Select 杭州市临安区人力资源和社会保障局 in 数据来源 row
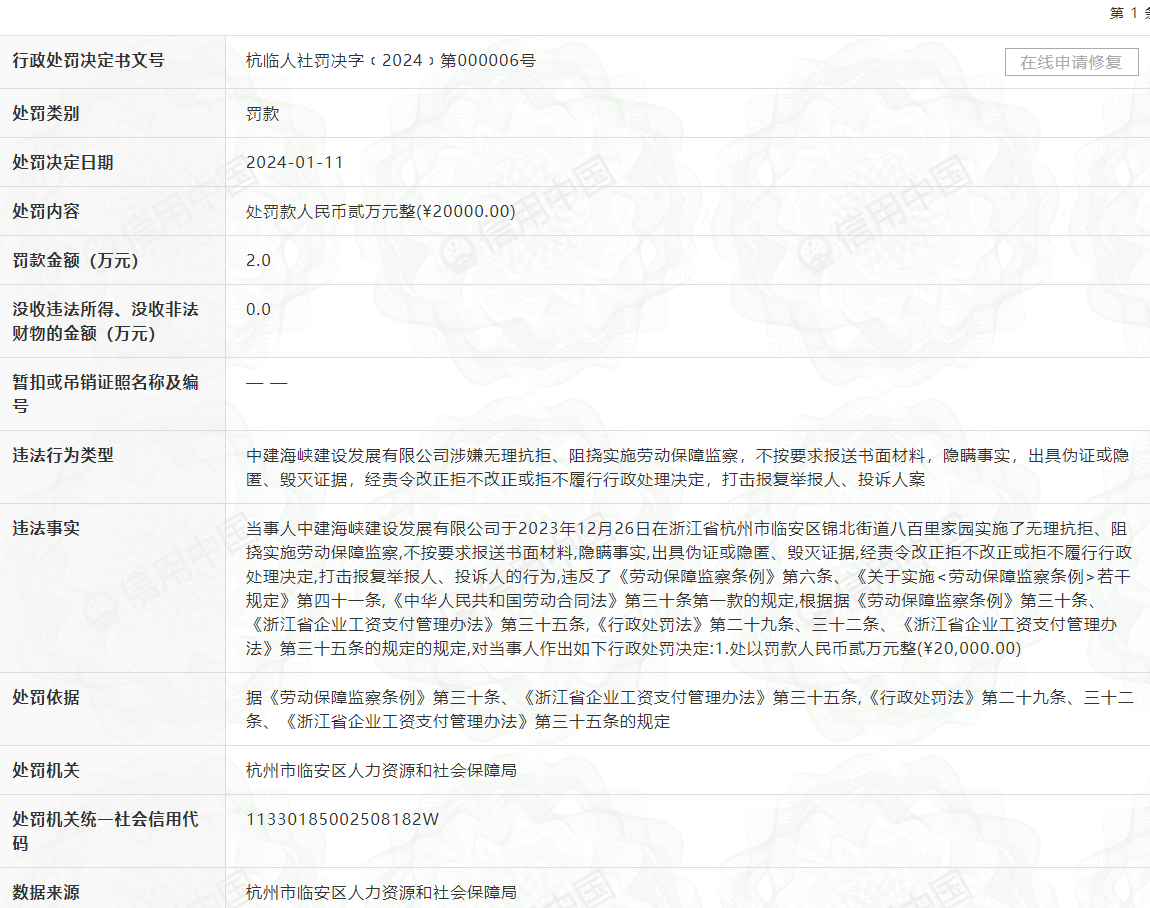 point(381,893)
